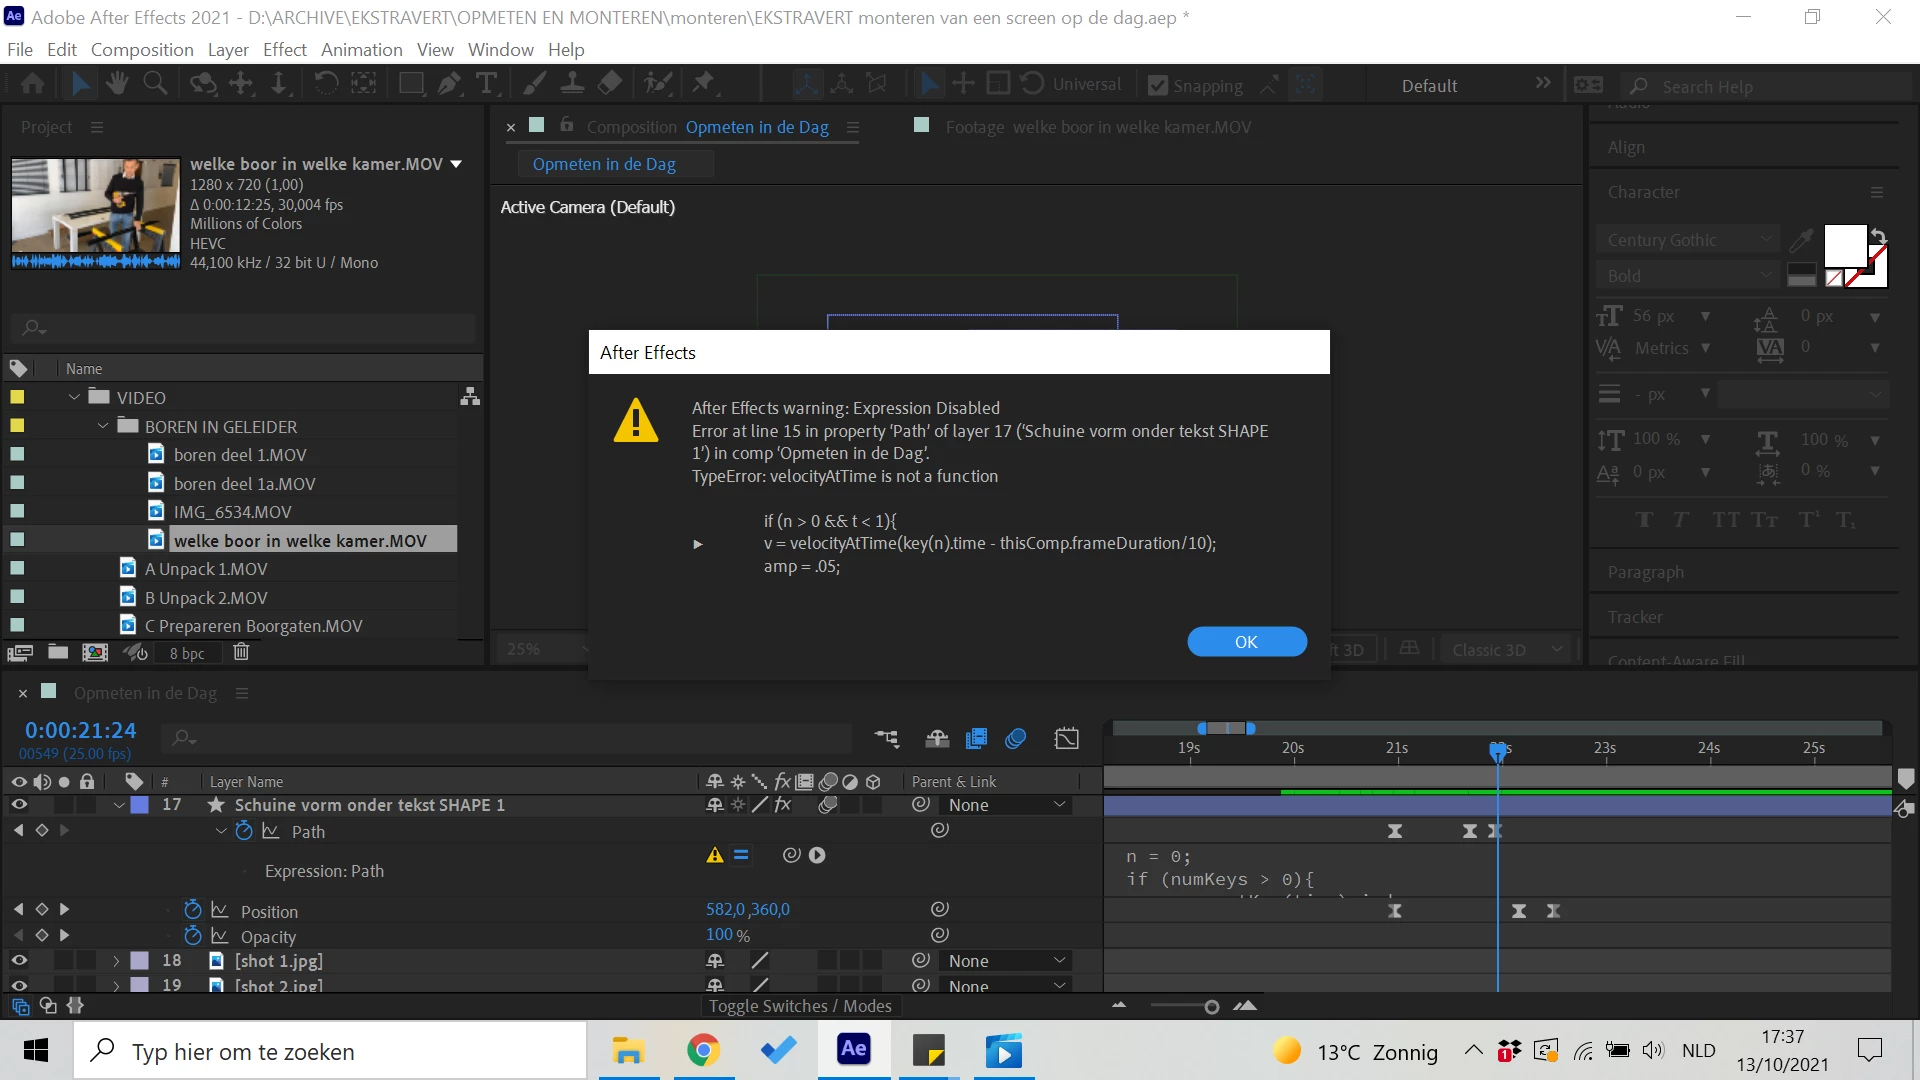Open the Graph Editor from timeline header
1920x1080 pixels.
click(1066, 739)
